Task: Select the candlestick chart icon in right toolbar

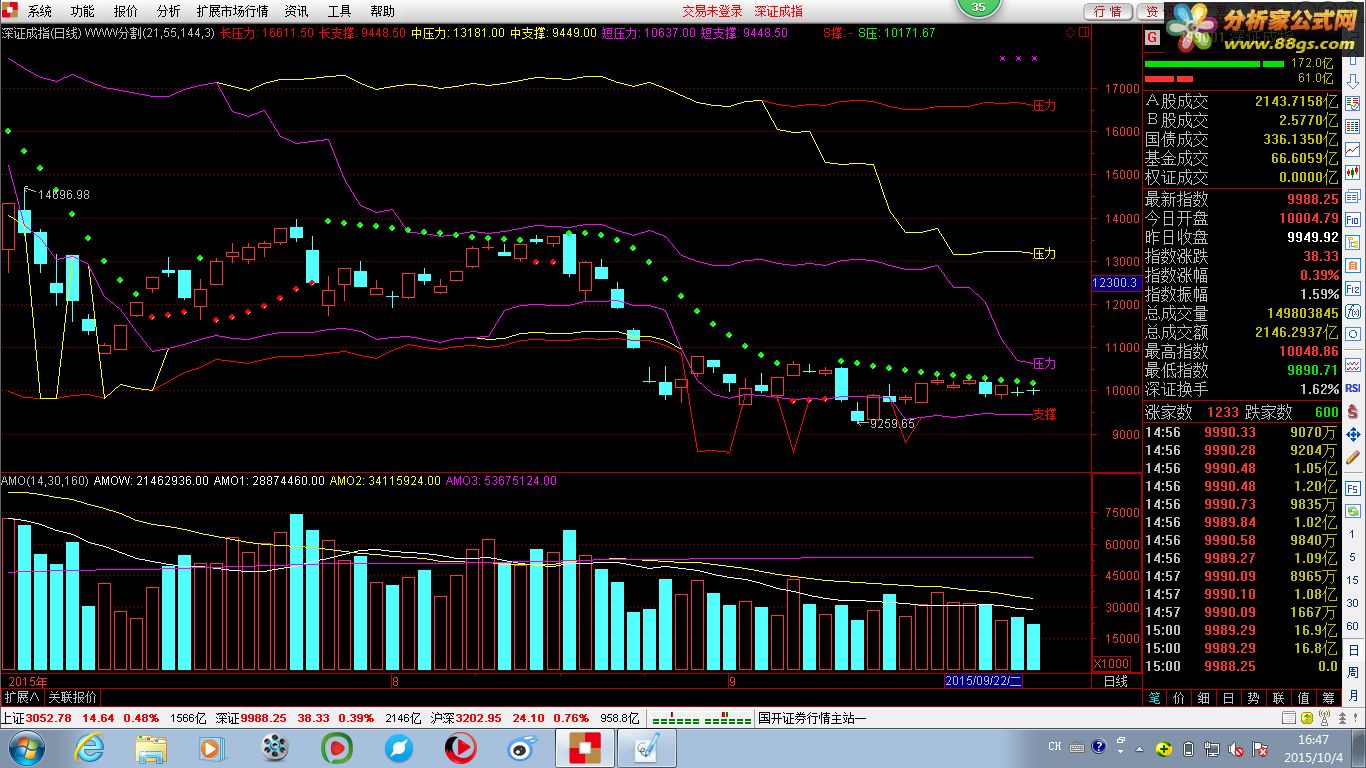Action: pos(1353,172)
